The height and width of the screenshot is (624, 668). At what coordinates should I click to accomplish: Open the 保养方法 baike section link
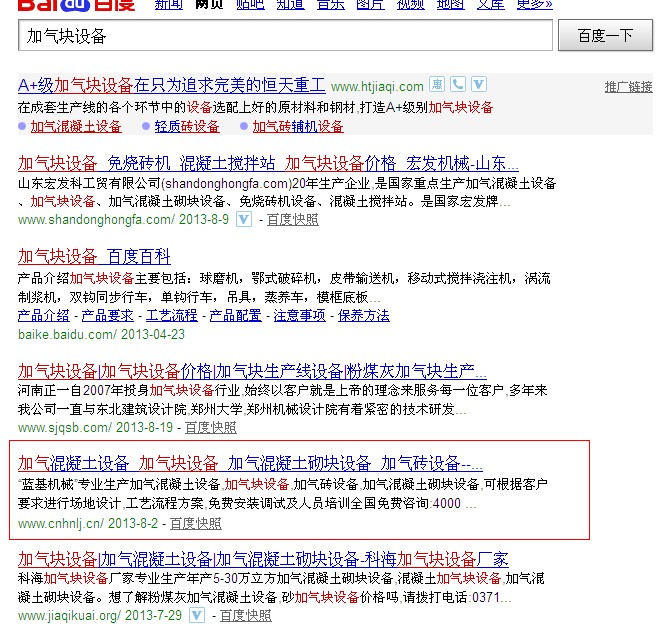364,316
